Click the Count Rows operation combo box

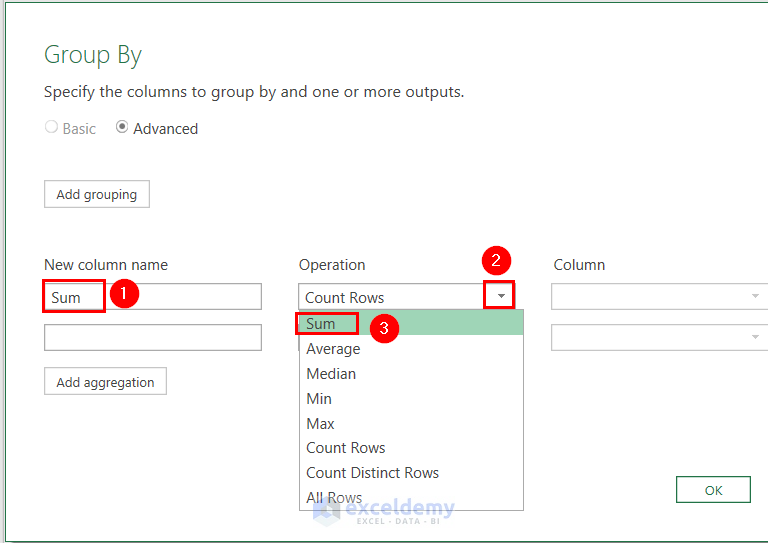coord(390,297)
